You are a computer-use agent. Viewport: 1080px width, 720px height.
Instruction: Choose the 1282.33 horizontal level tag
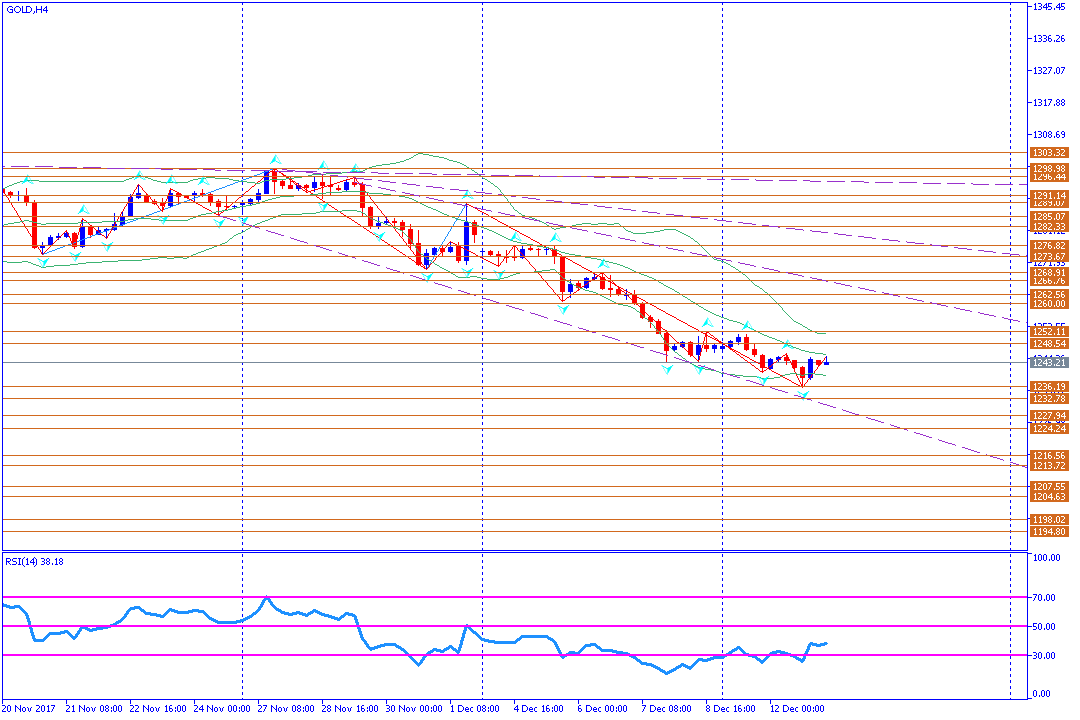[1049, 227]
